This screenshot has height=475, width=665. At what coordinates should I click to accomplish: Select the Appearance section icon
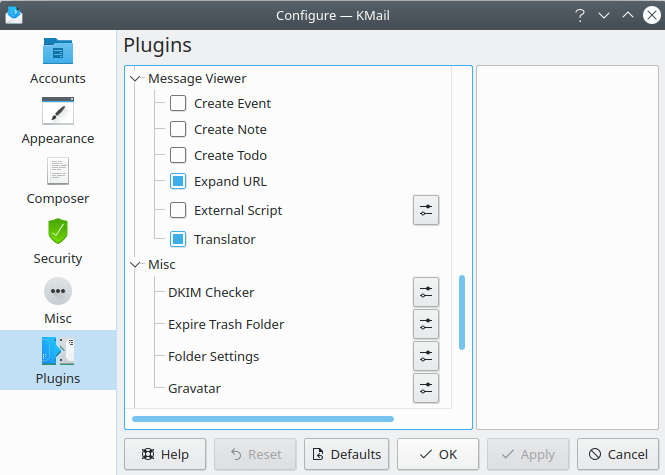click(x=58, y=120)
